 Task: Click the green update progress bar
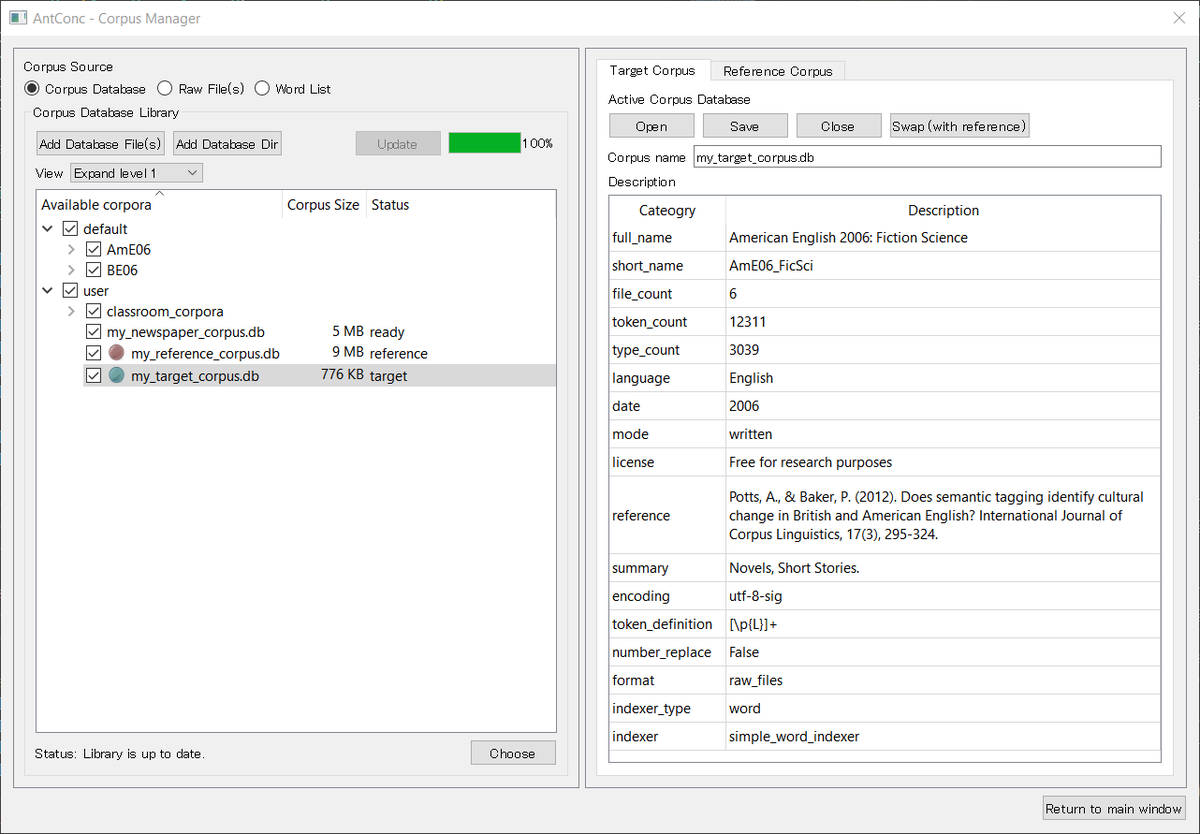coord(485,143)
